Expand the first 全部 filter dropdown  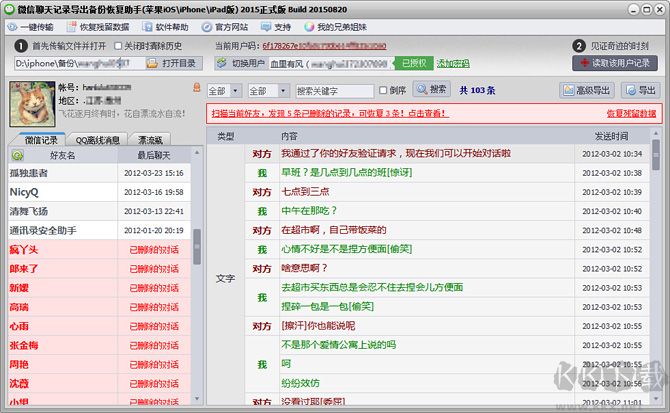[x=223, y=90]
